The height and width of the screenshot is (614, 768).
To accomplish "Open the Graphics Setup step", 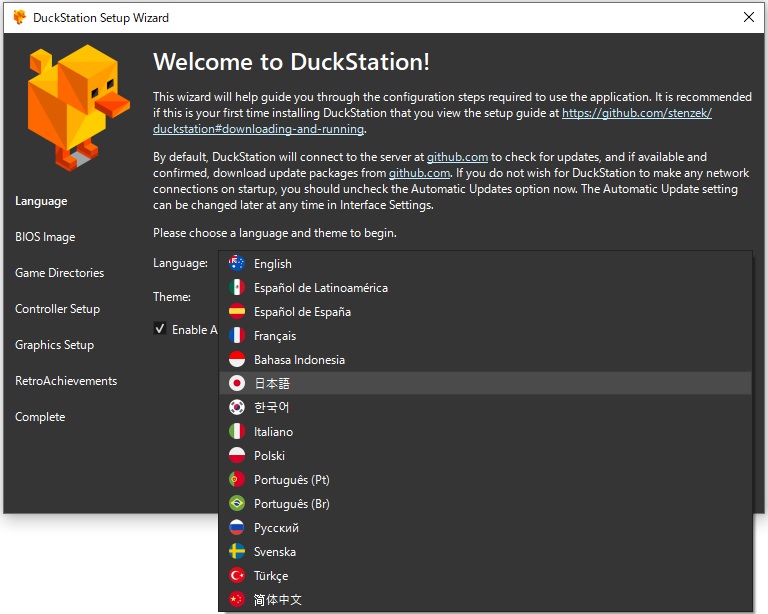I will pos(54,345).
